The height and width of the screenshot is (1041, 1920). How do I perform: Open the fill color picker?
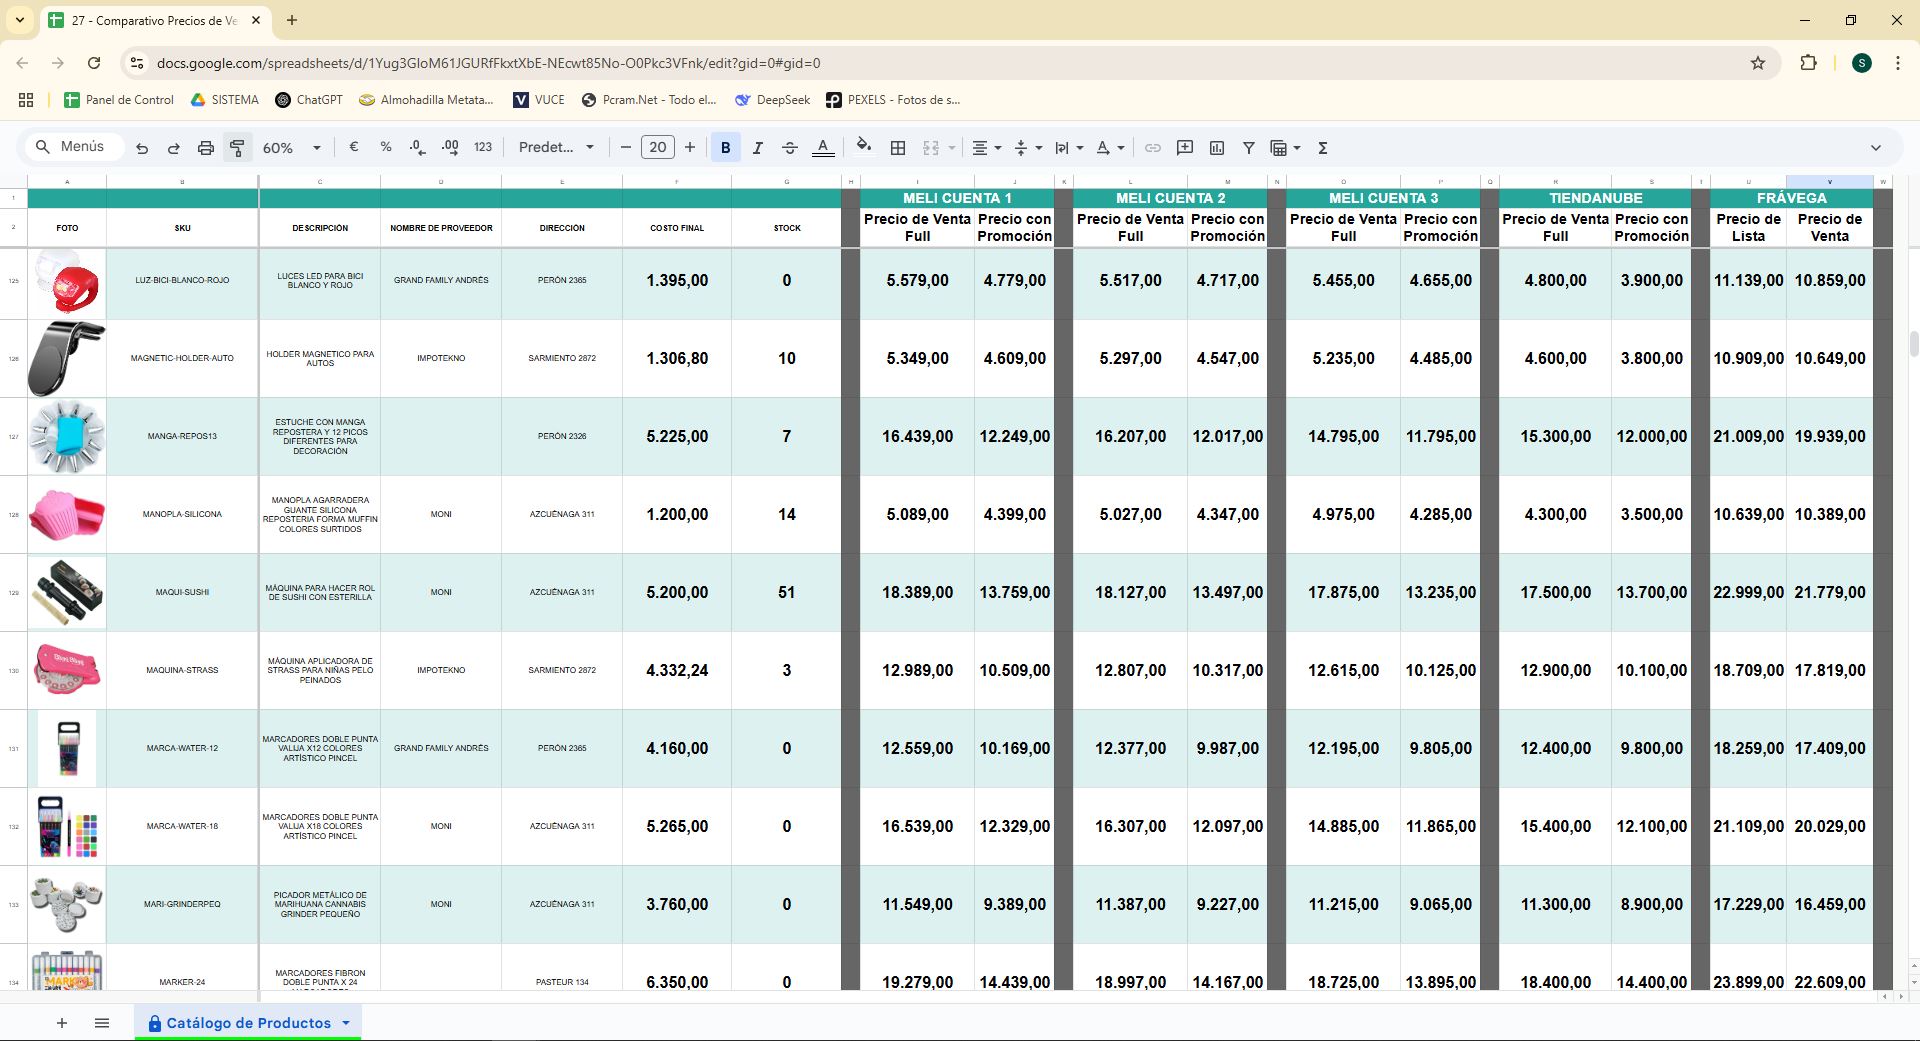863,147
